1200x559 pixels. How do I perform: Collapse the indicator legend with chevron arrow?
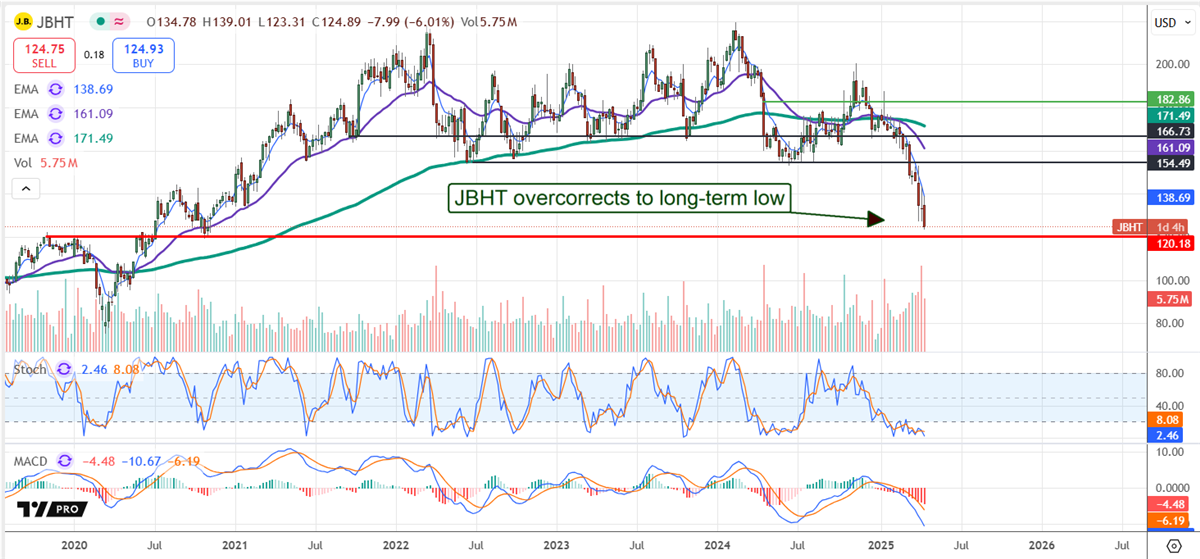[27, 187]
